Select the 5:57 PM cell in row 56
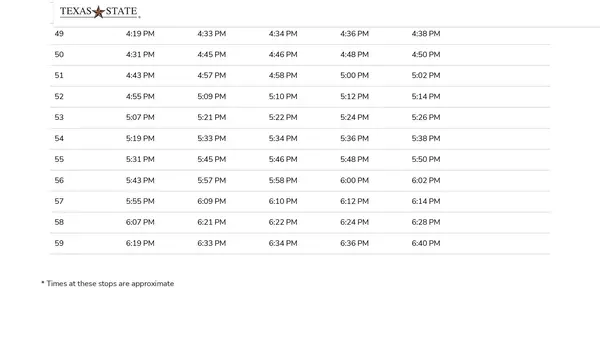The height and width of the screenshot is (364, 600). [x=212, y=180]
